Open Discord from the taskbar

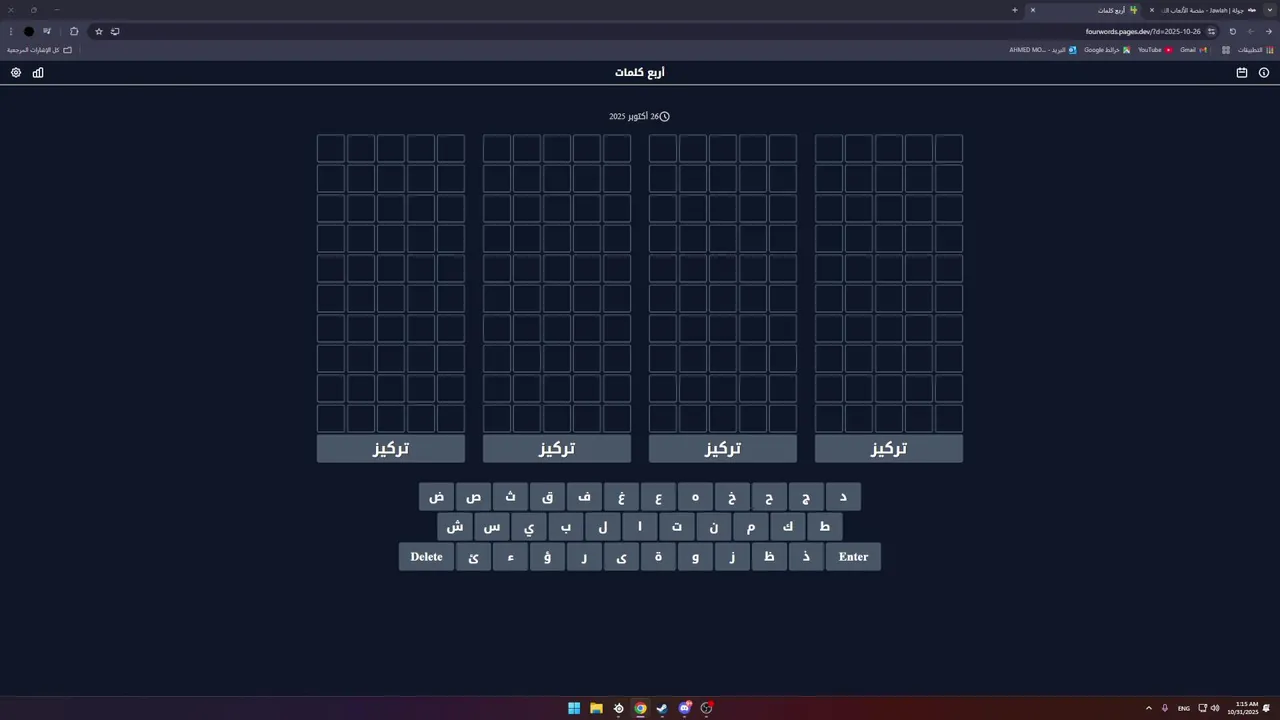pos(684,708)
